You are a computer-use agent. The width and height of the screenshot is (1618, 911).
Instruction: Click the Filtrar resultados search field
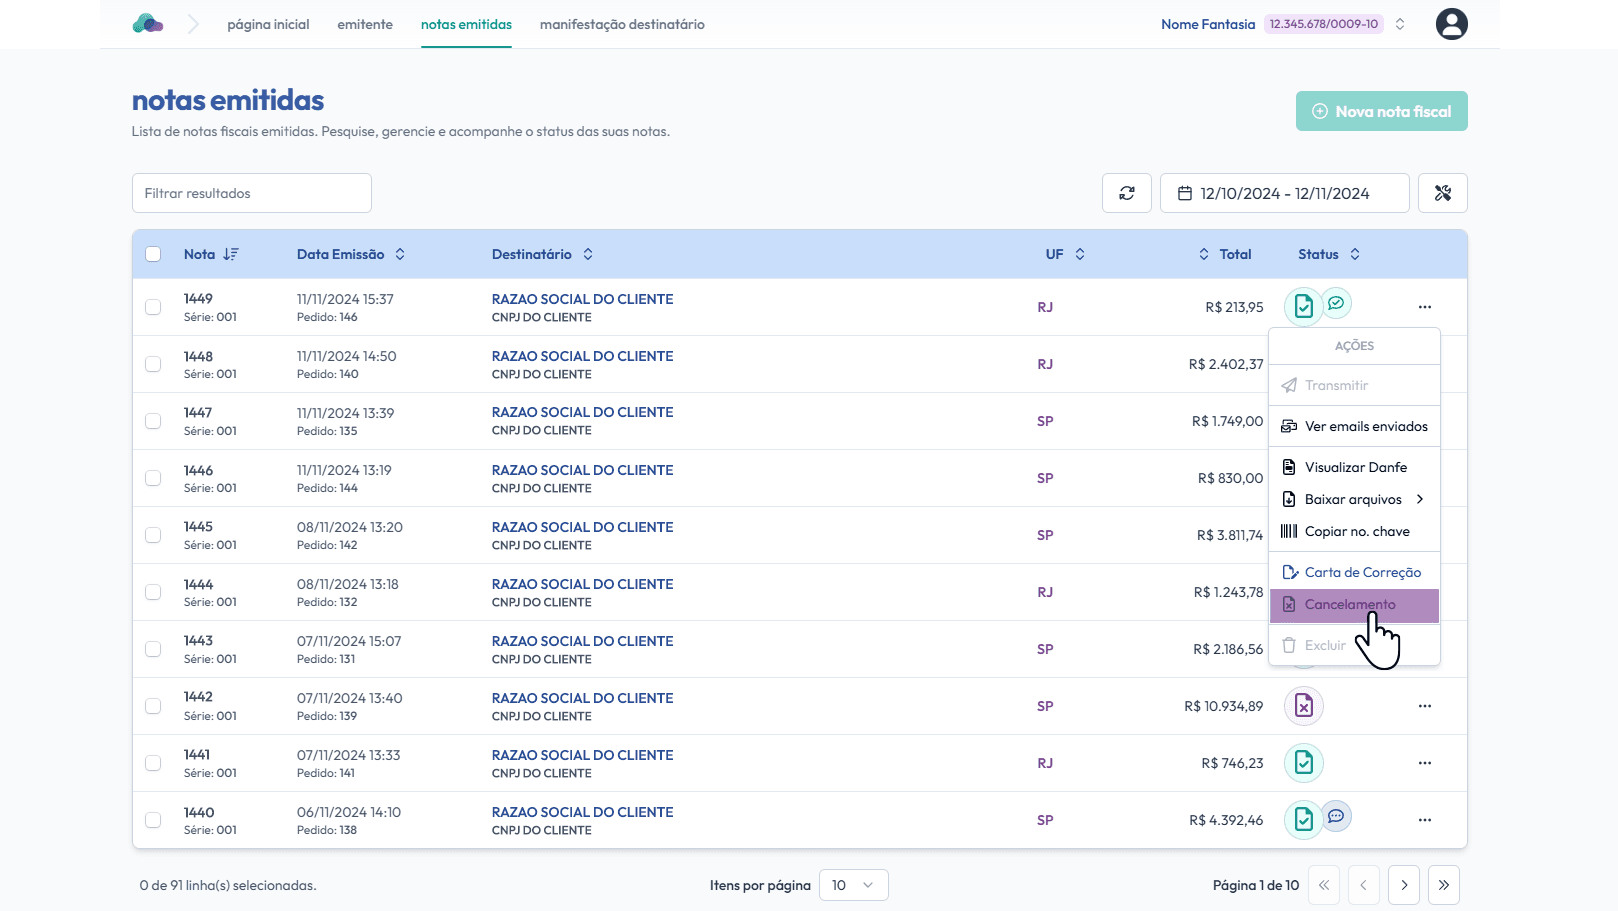(x=252, y=193)
